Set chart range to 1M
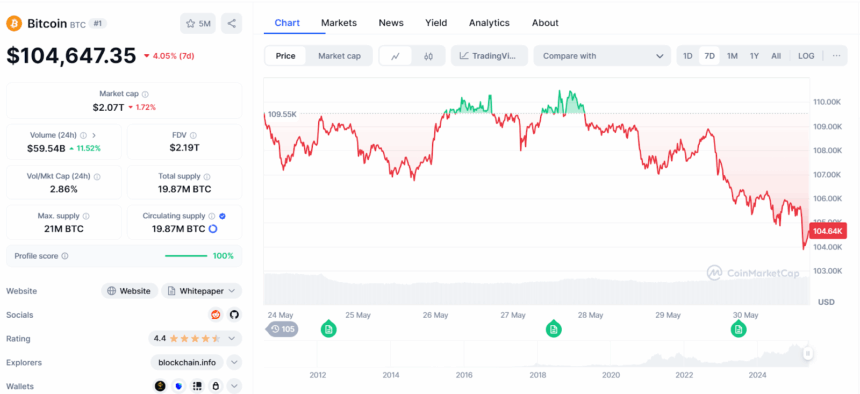 click(732, 56)
